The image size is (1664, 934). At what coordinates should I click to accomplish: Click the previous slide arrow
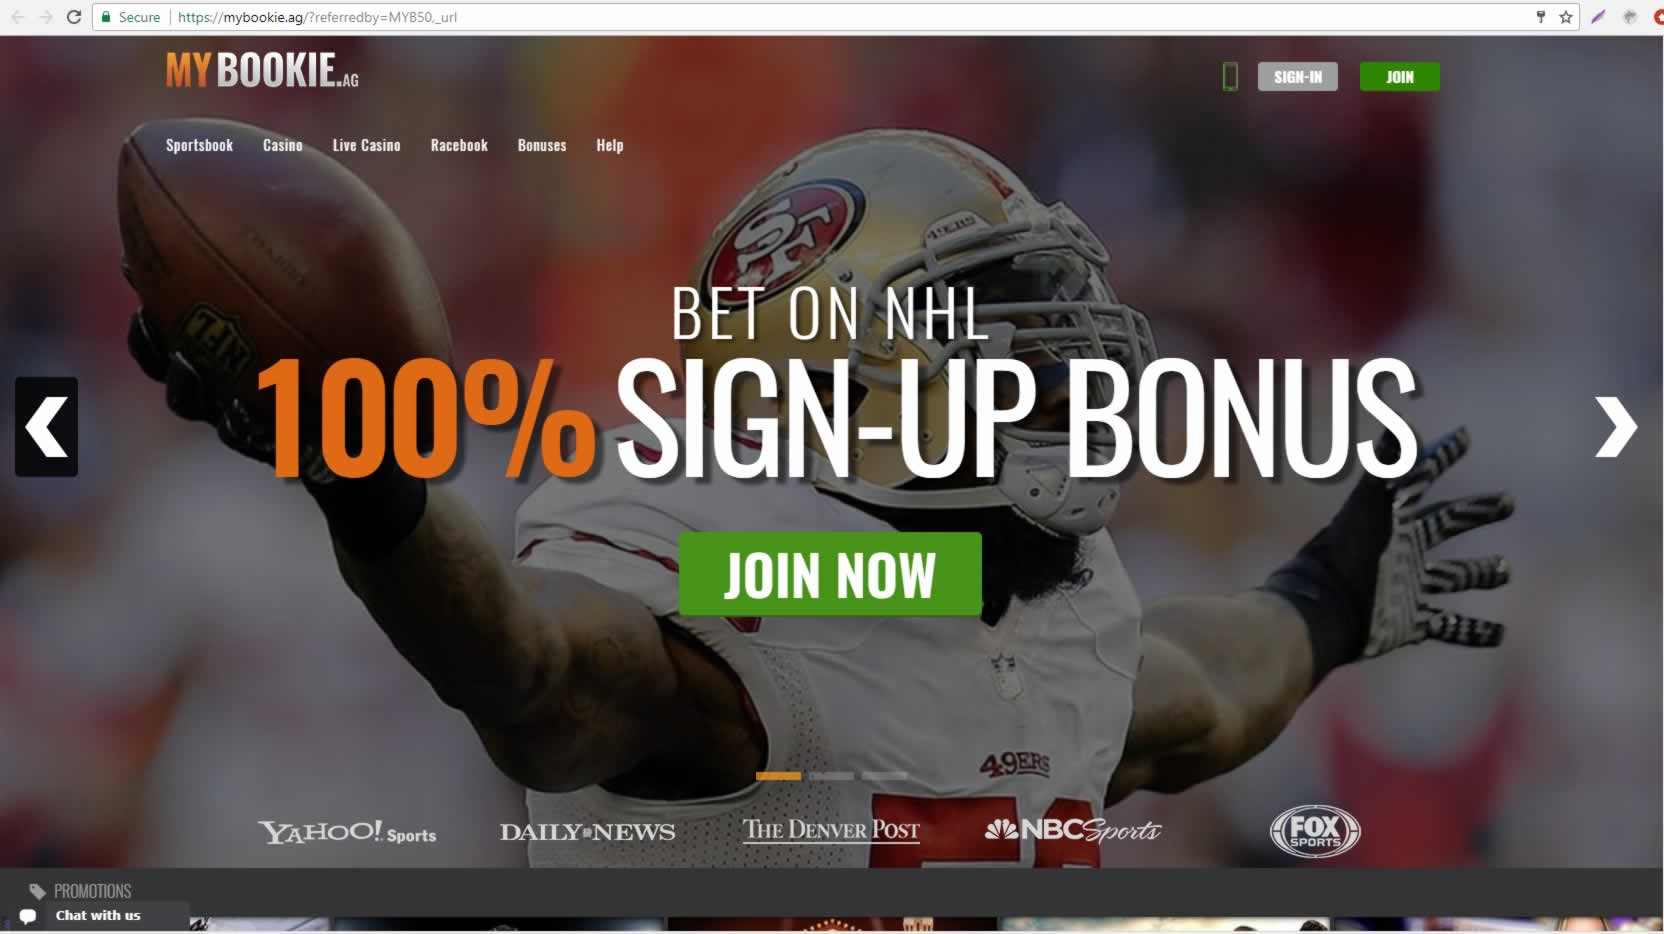coord(46,427)
